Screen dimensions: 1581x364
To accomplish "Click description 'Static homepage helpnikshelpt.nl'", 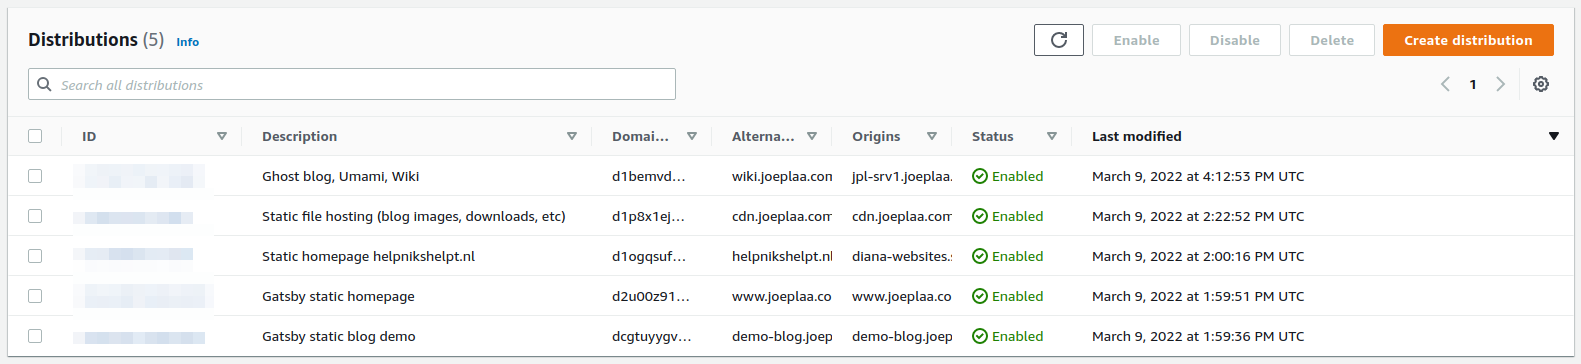I will point(368,256).
